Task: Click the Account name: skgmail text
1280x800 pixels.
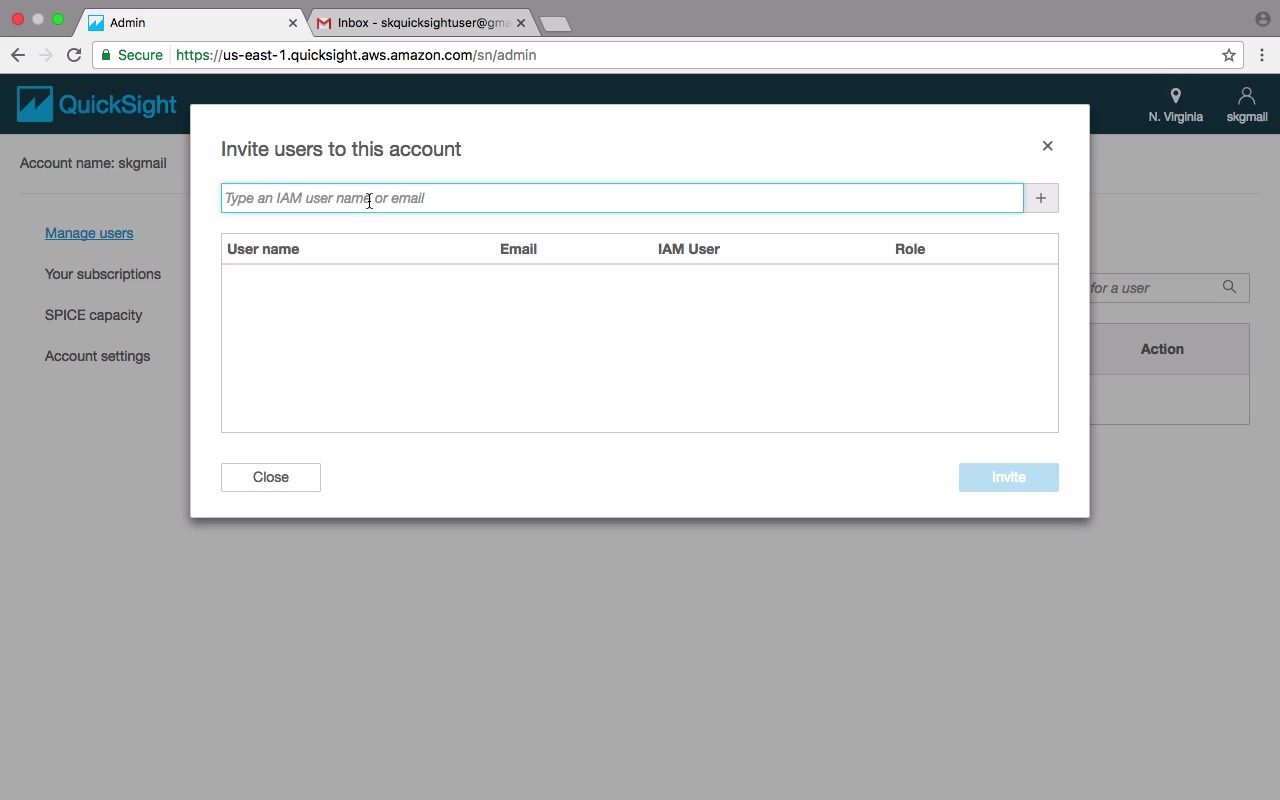Action: tap(93, 163)
